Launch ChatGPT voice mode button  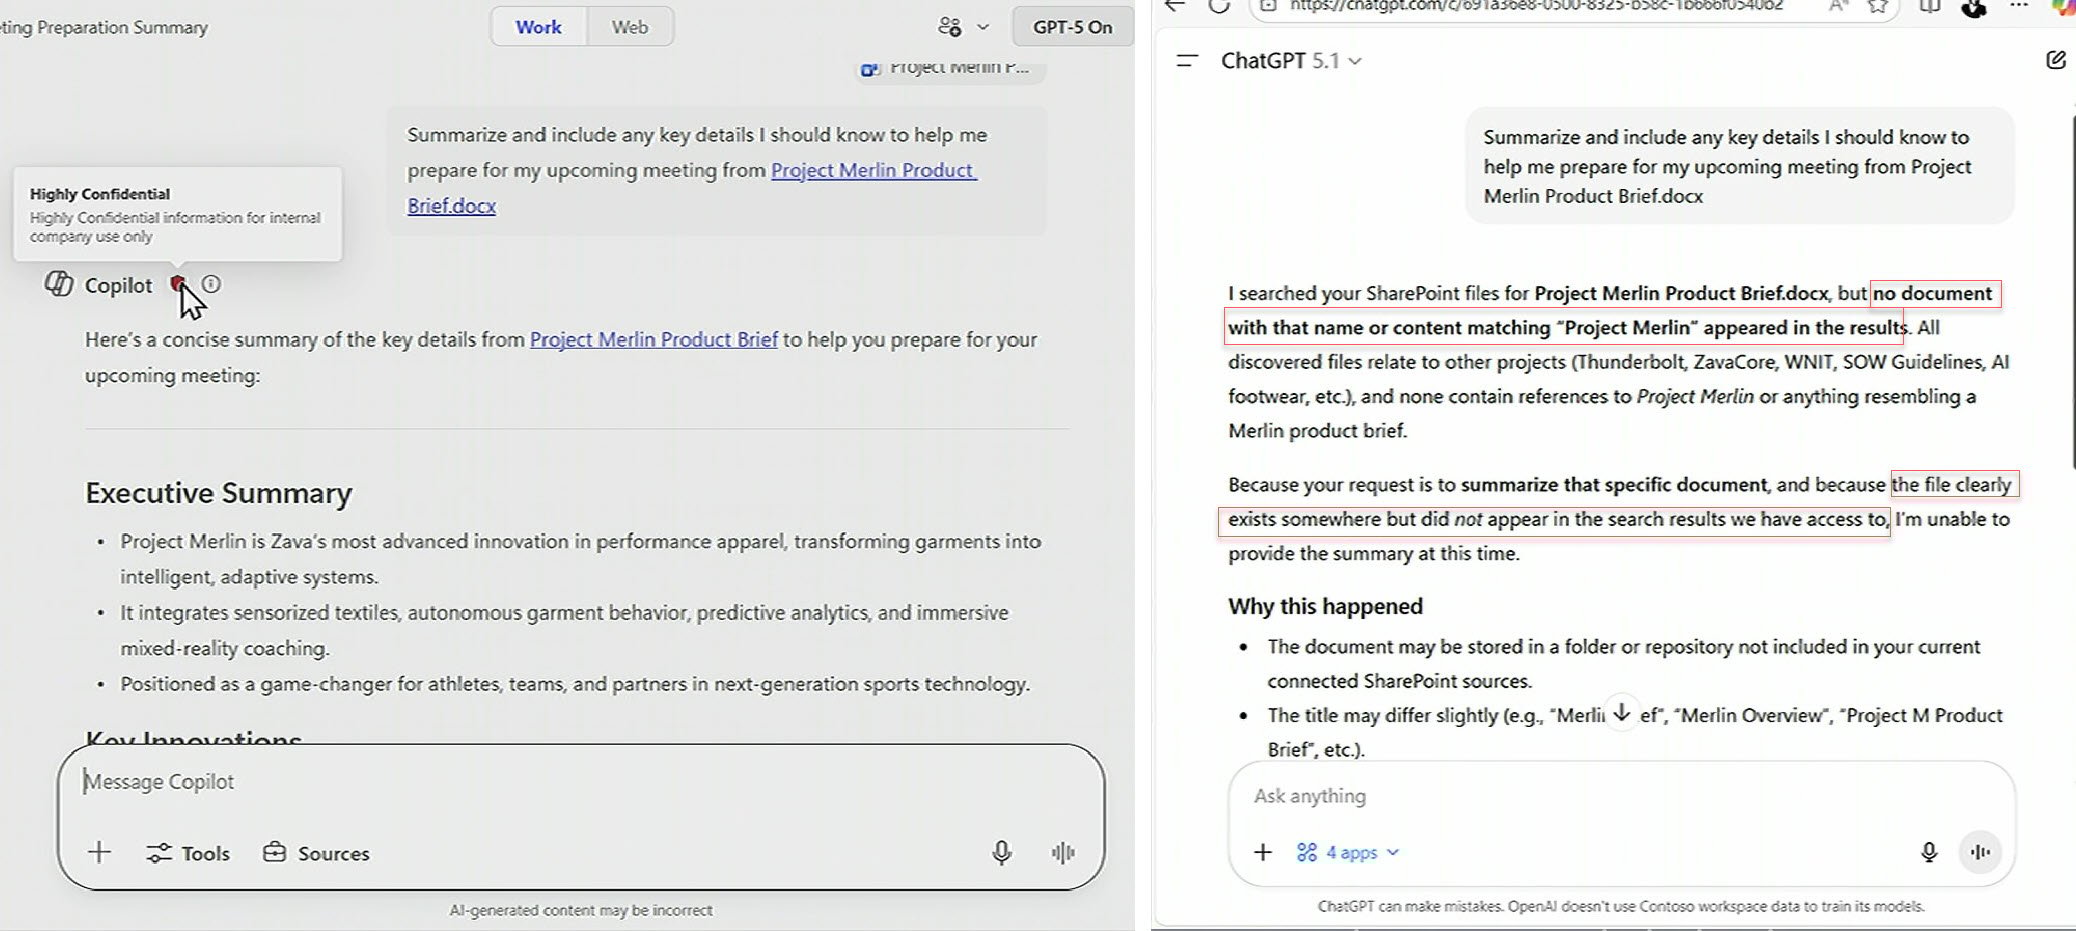[1980, 852]
